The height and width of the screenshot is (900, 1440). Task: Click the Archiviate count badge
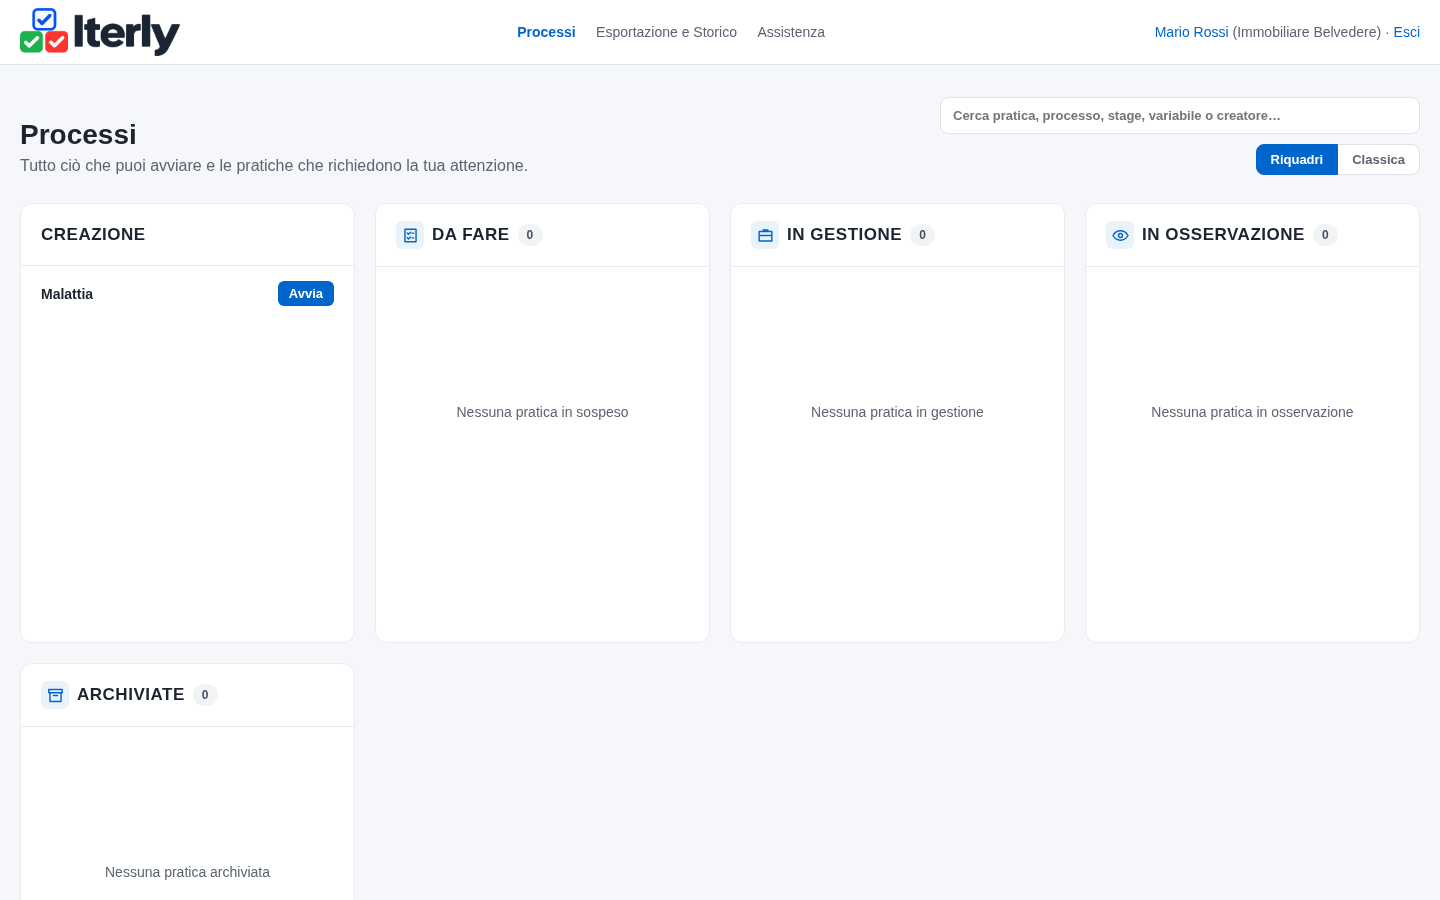(x=205, y=695)
